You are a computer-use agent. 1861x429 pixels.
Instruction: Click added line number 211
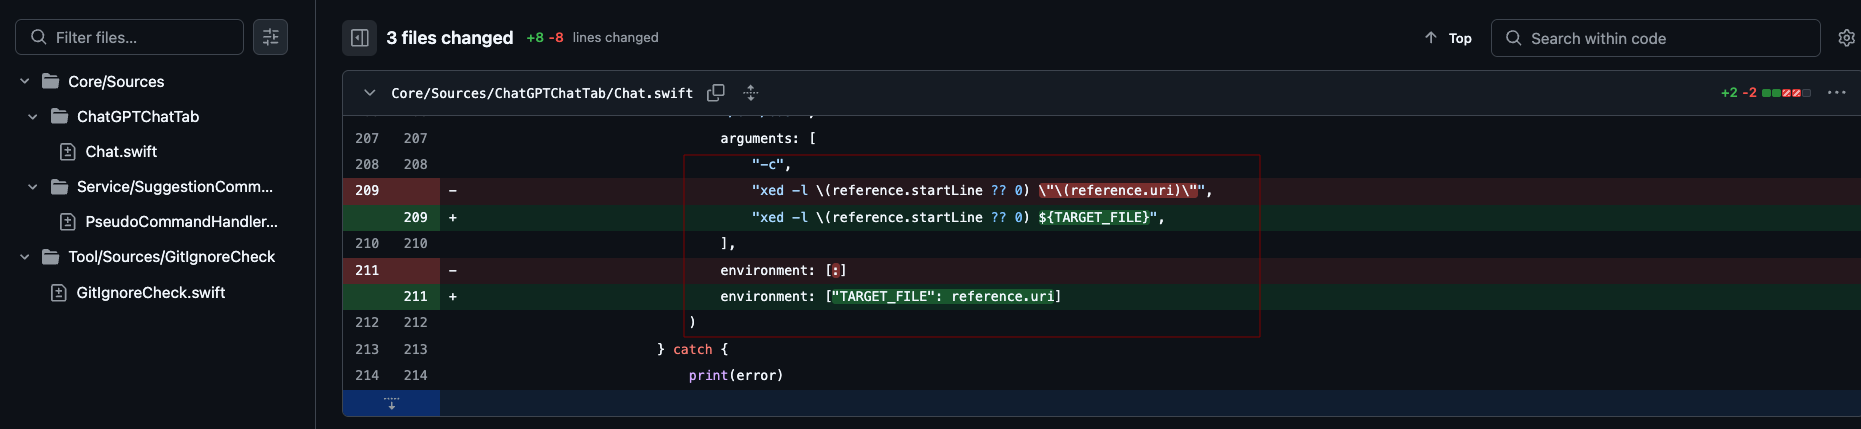416,296
